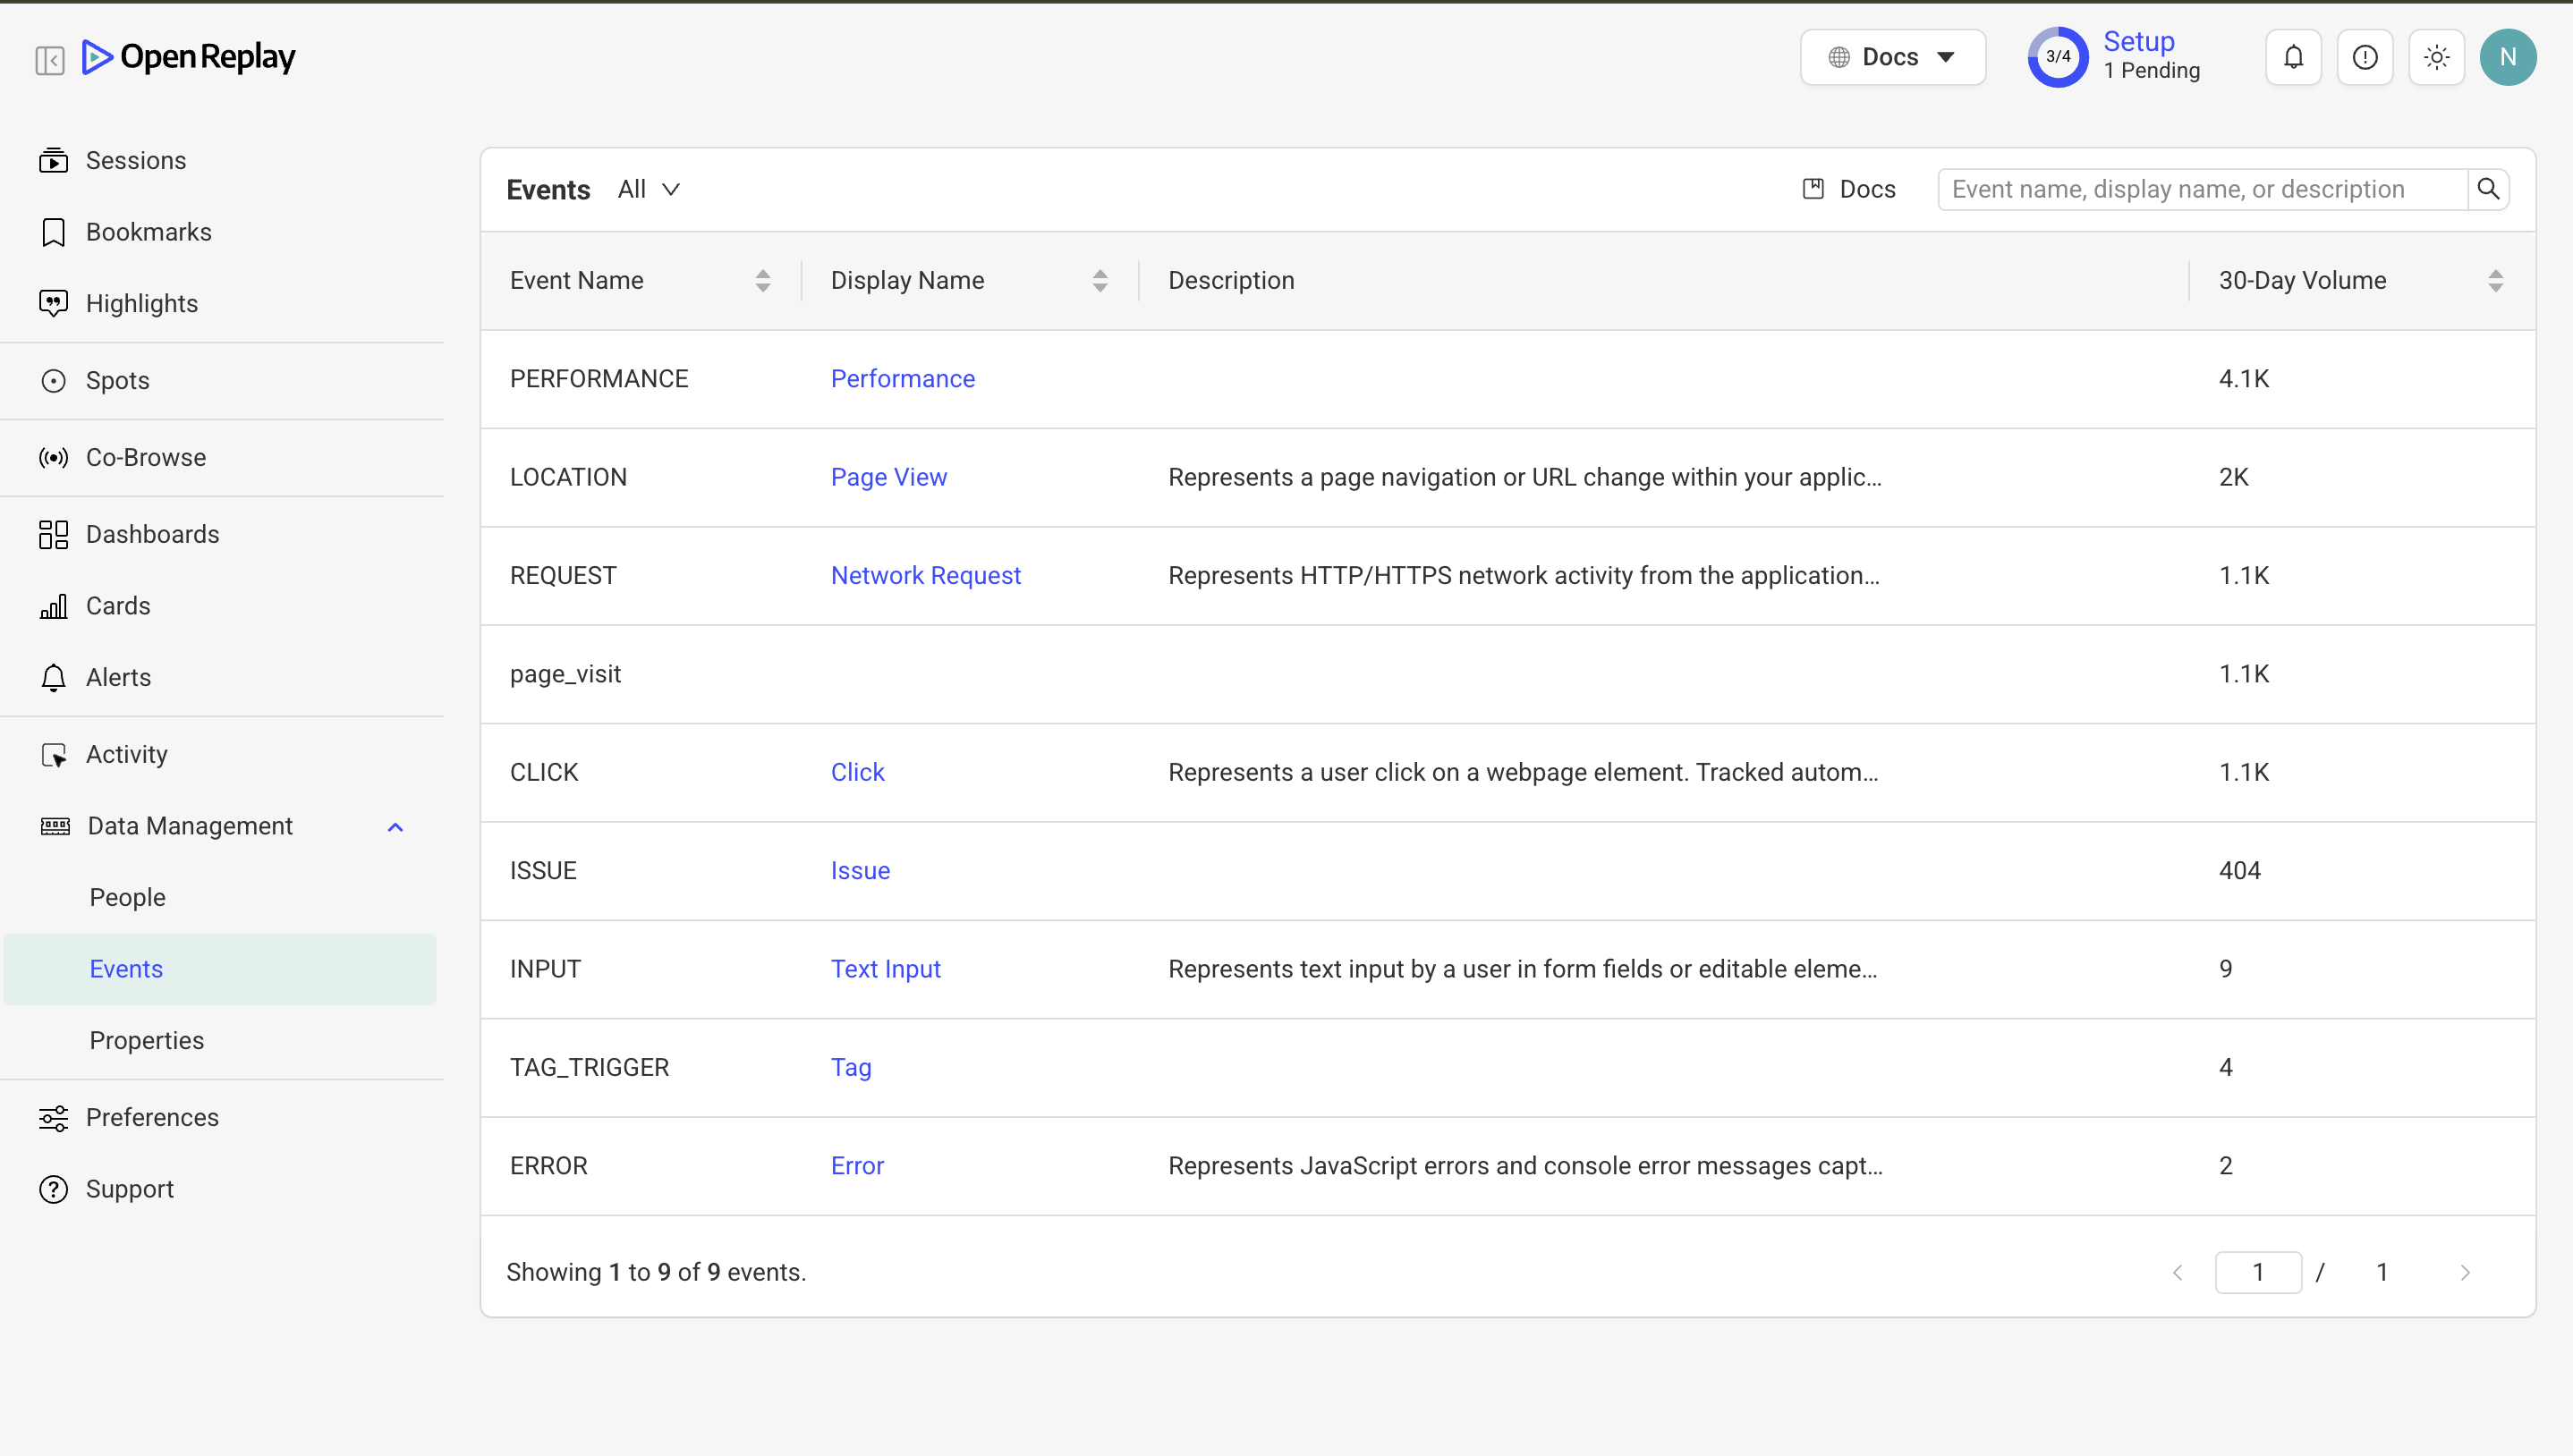2573x1456 pixels.
Task: Click the TAG_TRIGGER event name cell
Action: (x=589, y=1067)
